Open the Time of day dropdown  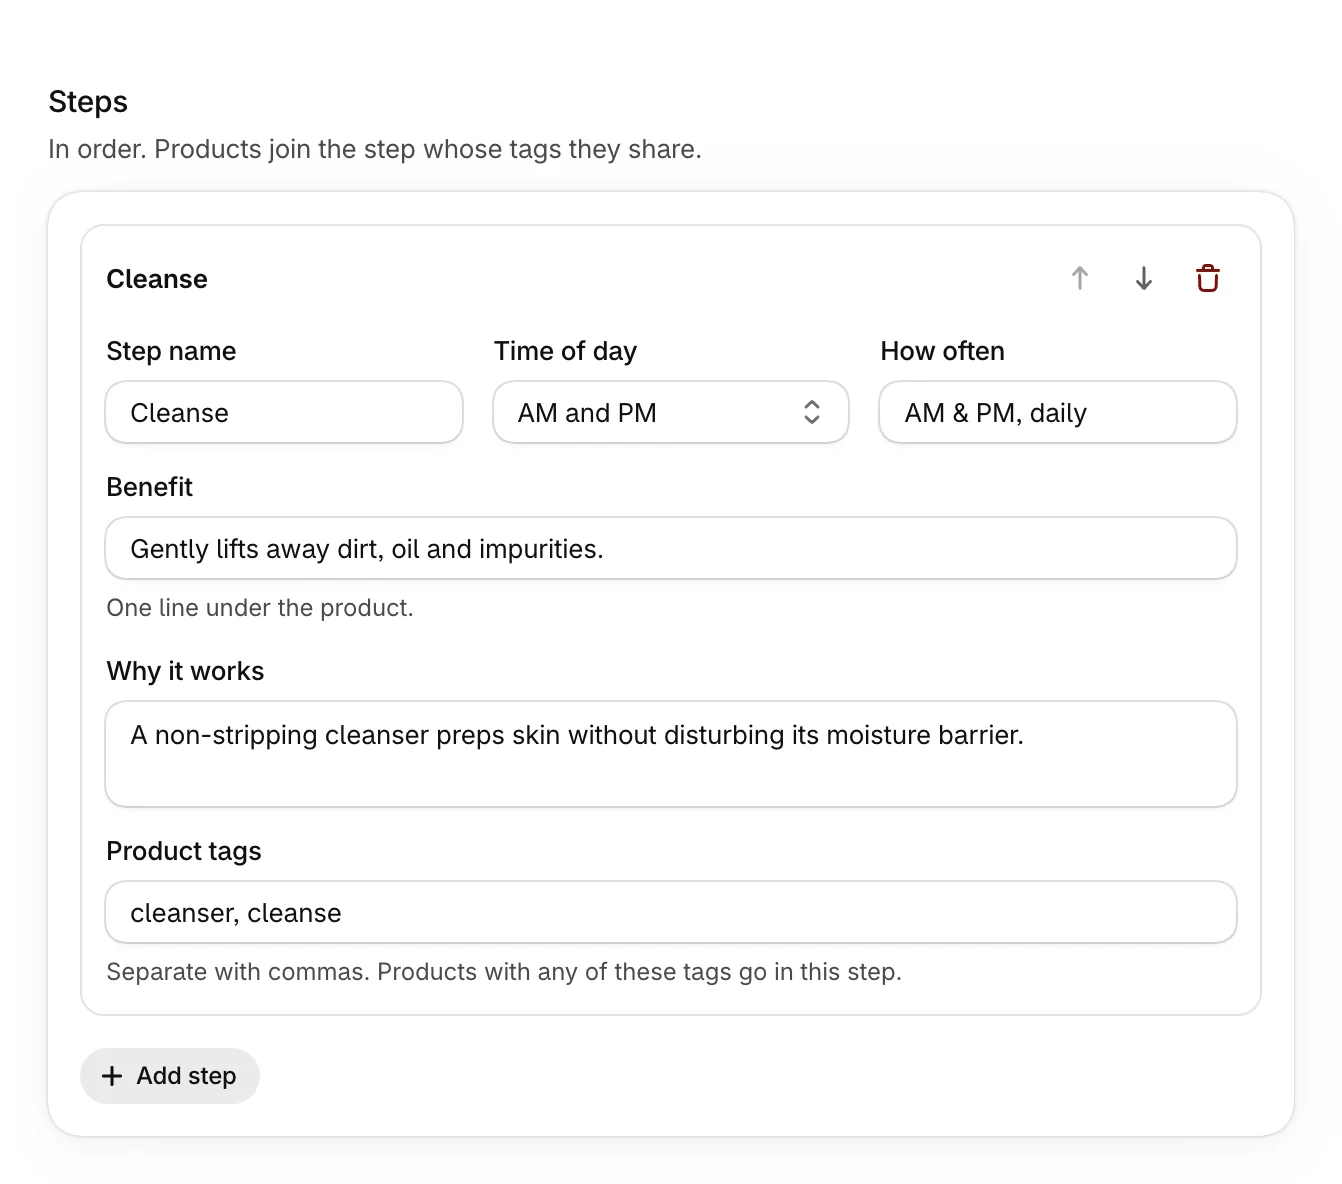coord(671,412)
